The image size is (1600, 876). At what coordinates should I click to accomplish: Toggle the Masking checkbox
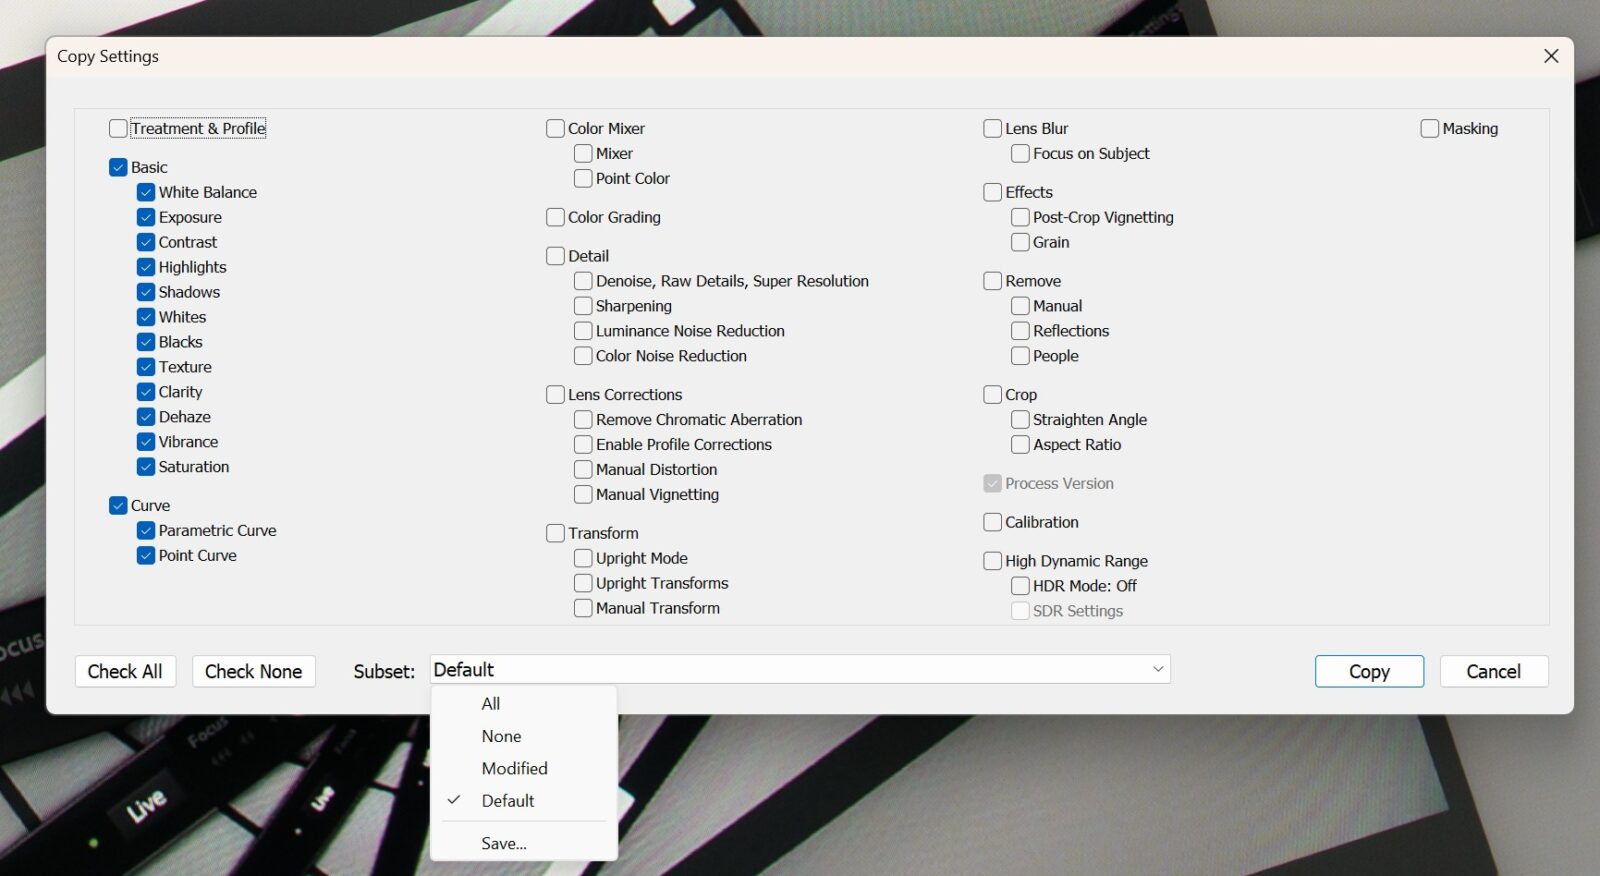pos(1430,129)
